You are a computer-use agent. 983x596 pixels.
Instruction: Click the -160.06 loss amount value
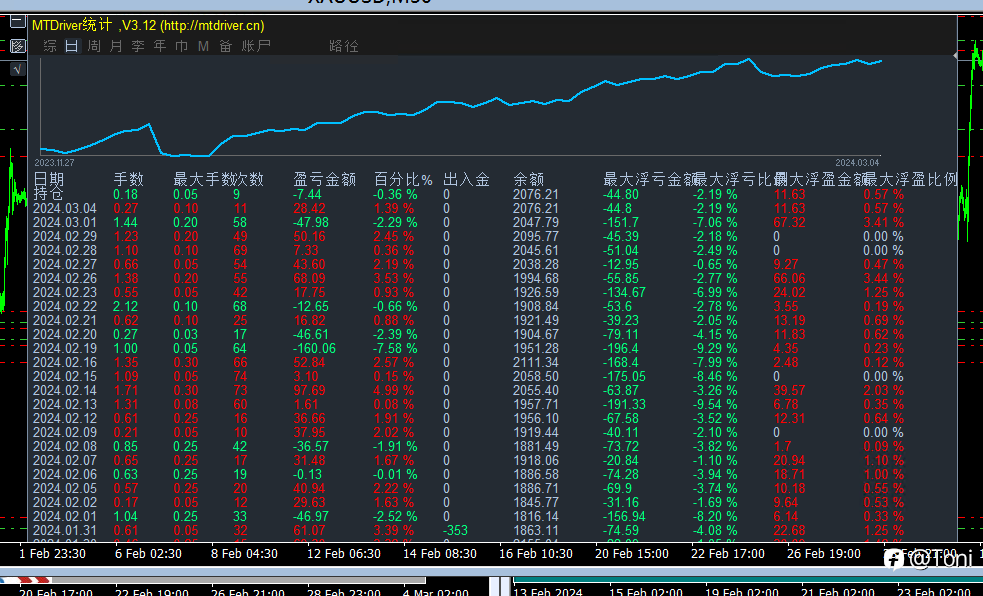[314, 348]
